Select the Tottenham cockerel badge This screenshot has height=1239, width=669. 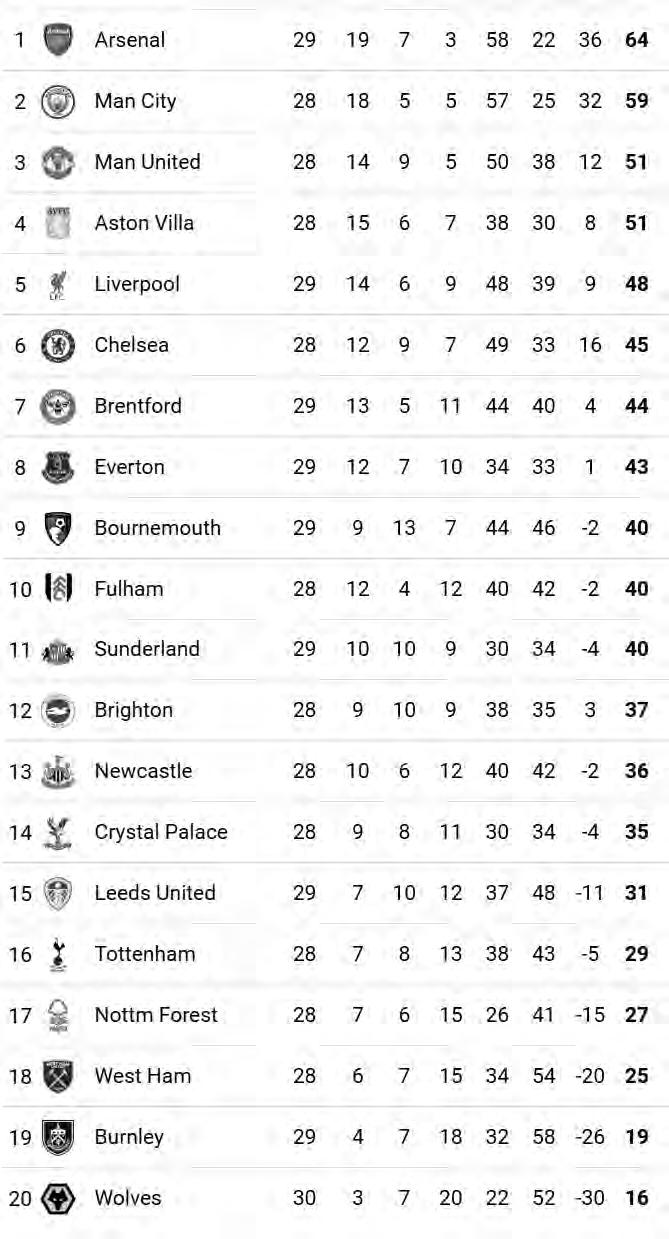(58, 954)
